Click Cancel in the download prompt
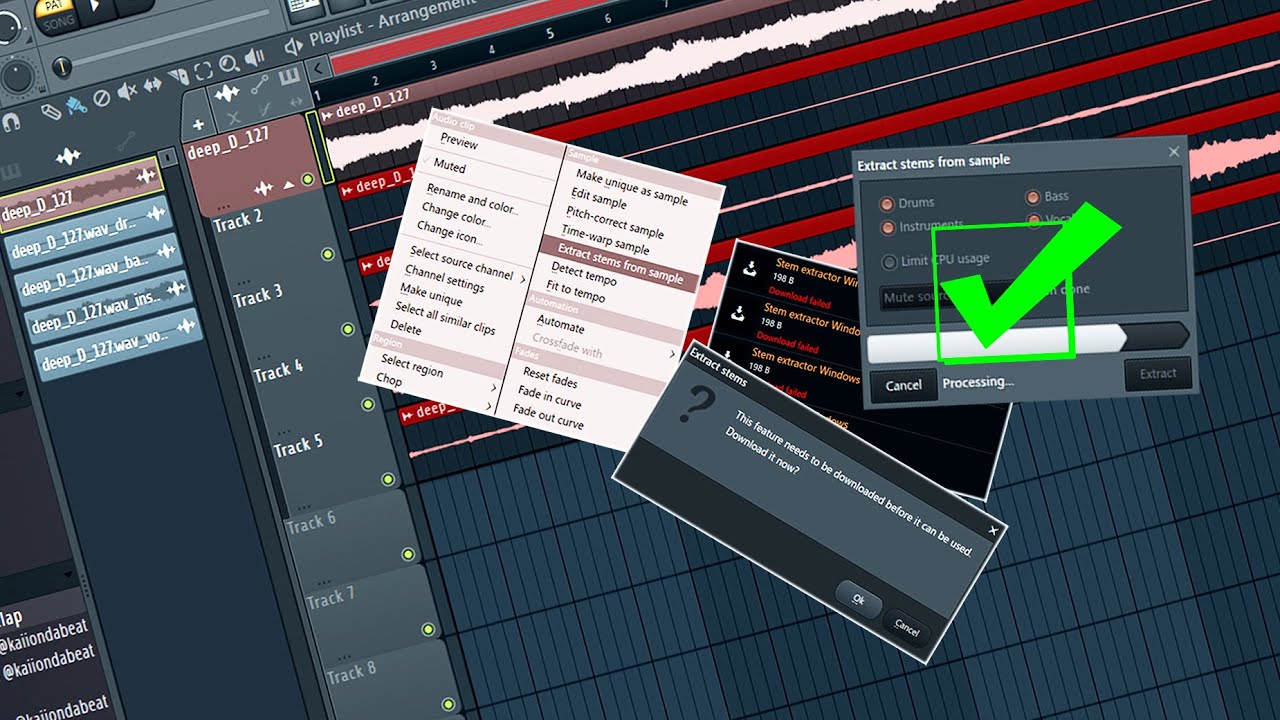This screenshot has width=1280, height=720. point(907,627)
